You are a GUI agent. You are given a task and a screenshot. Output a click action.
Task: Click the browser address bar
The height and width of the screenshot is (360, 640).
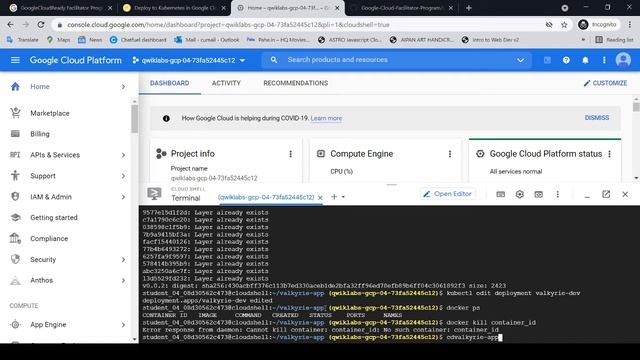[x=302, y=24]
